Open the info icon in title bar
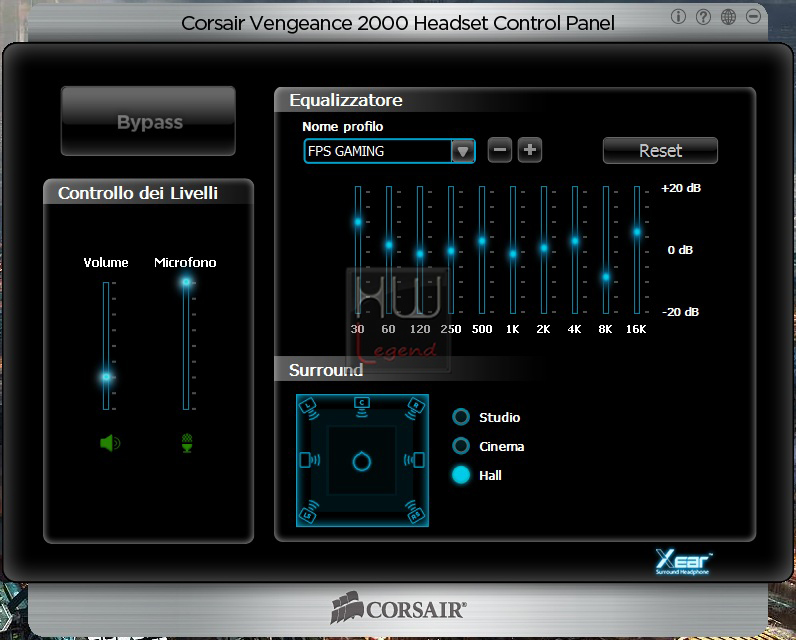This screenshot has width=796, height=640. point(678,17)
